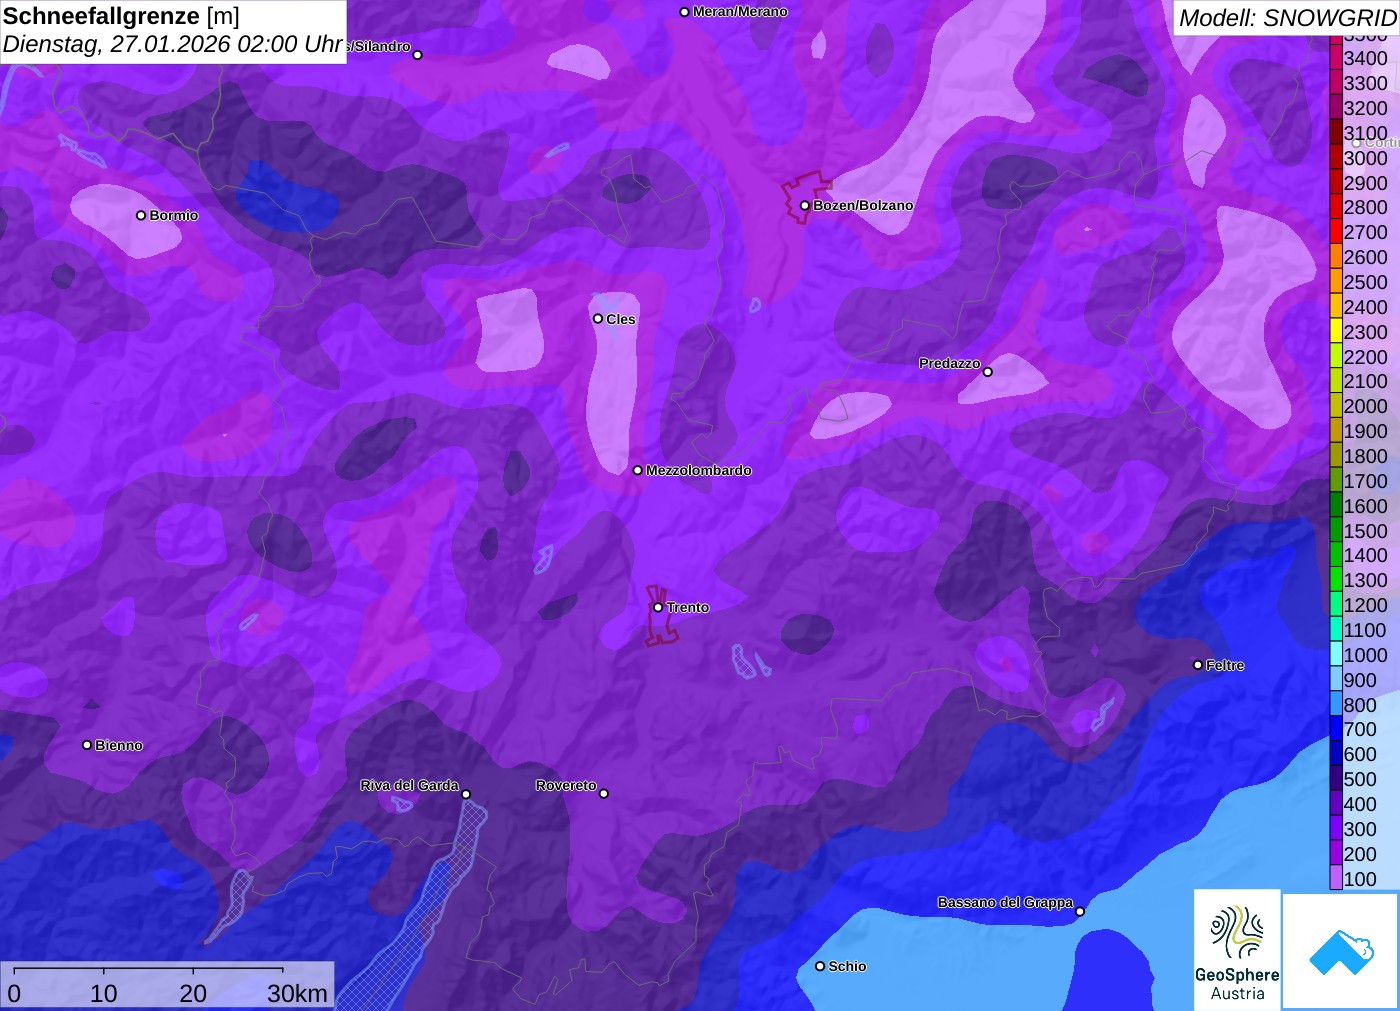Image resolution: width=1400 pixels, height=1011 pixels.
Task: Click the Predazzo location dot
Action: pos(988,372)
